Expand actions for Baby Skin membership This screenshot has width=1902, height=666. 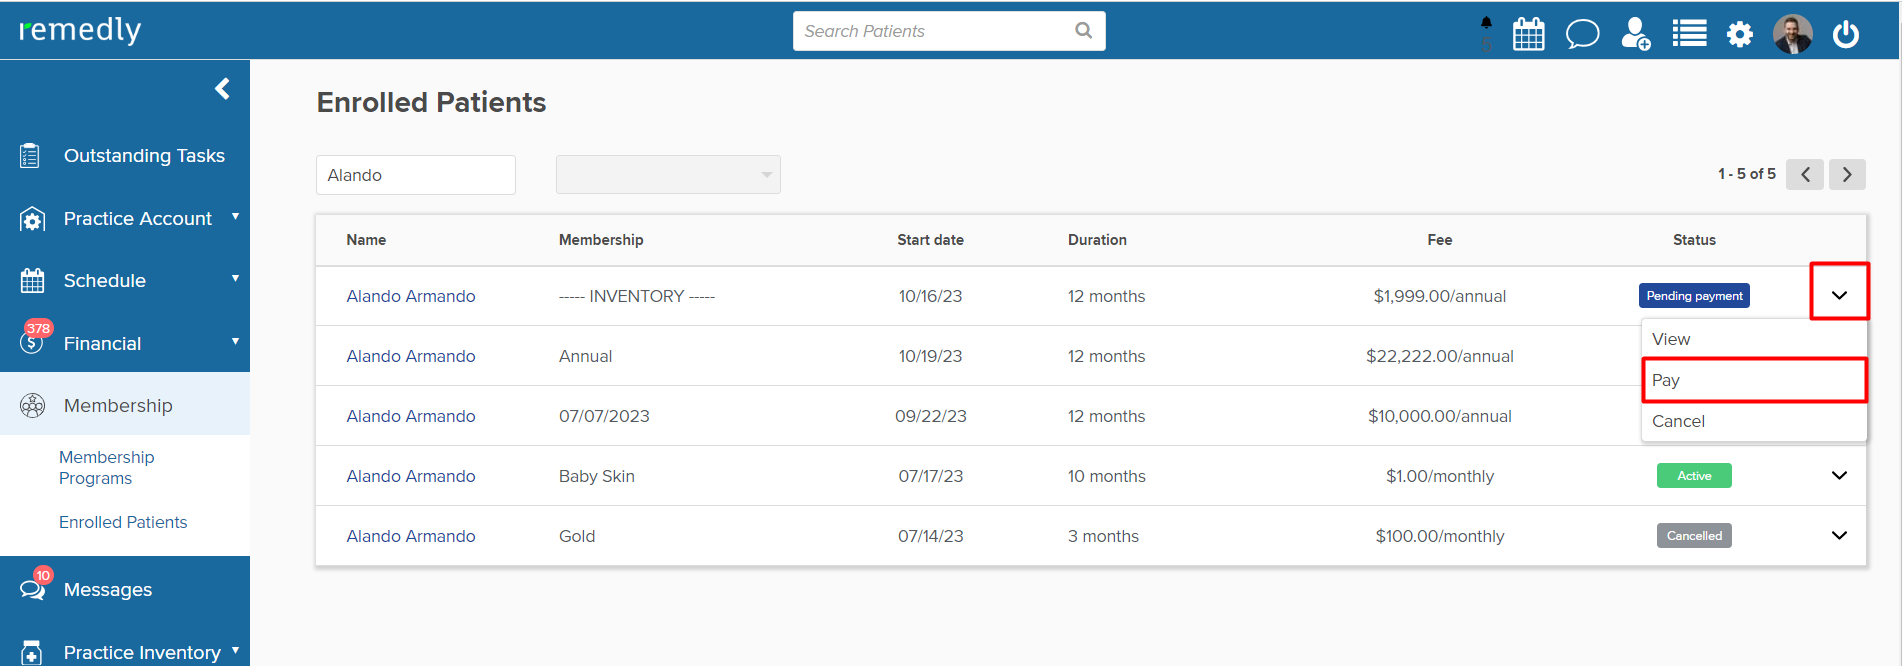[1839, 476]
